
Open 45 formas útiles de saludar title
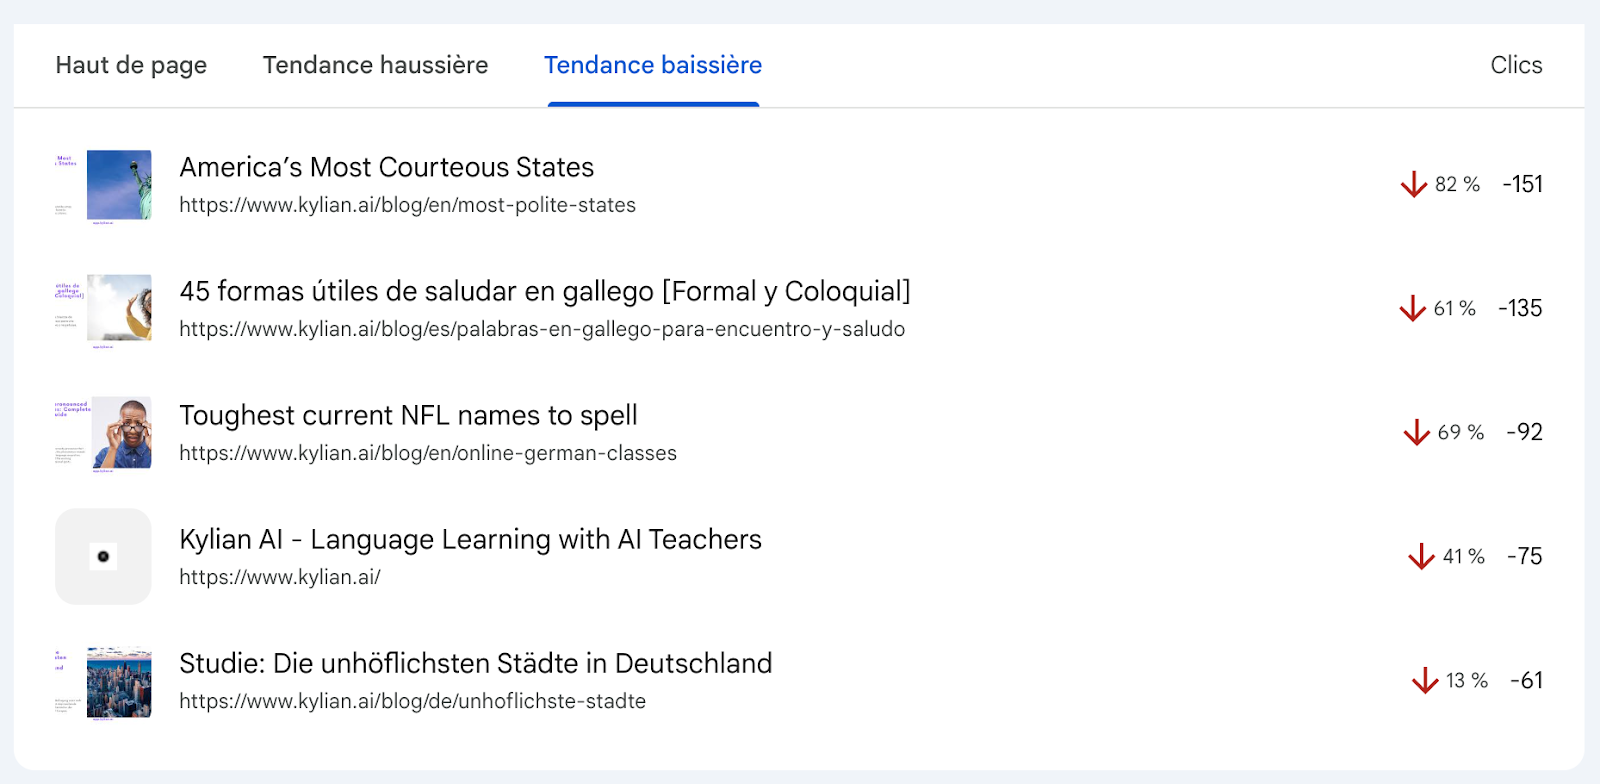point(544,291)
